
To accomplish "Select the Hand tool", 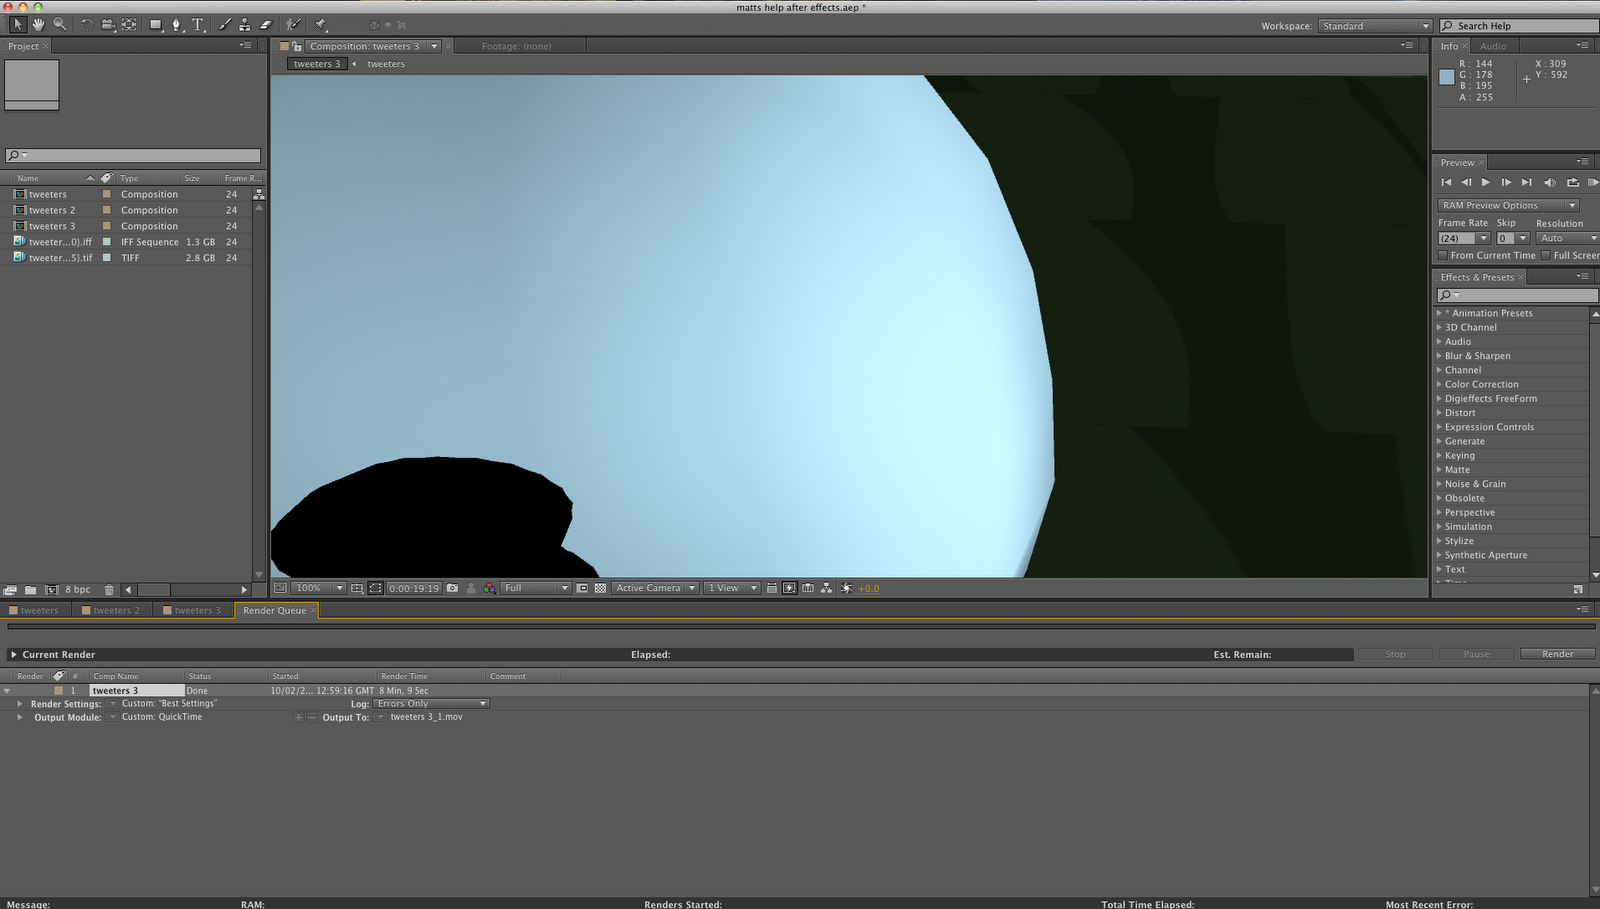I will tap(39, 24).
